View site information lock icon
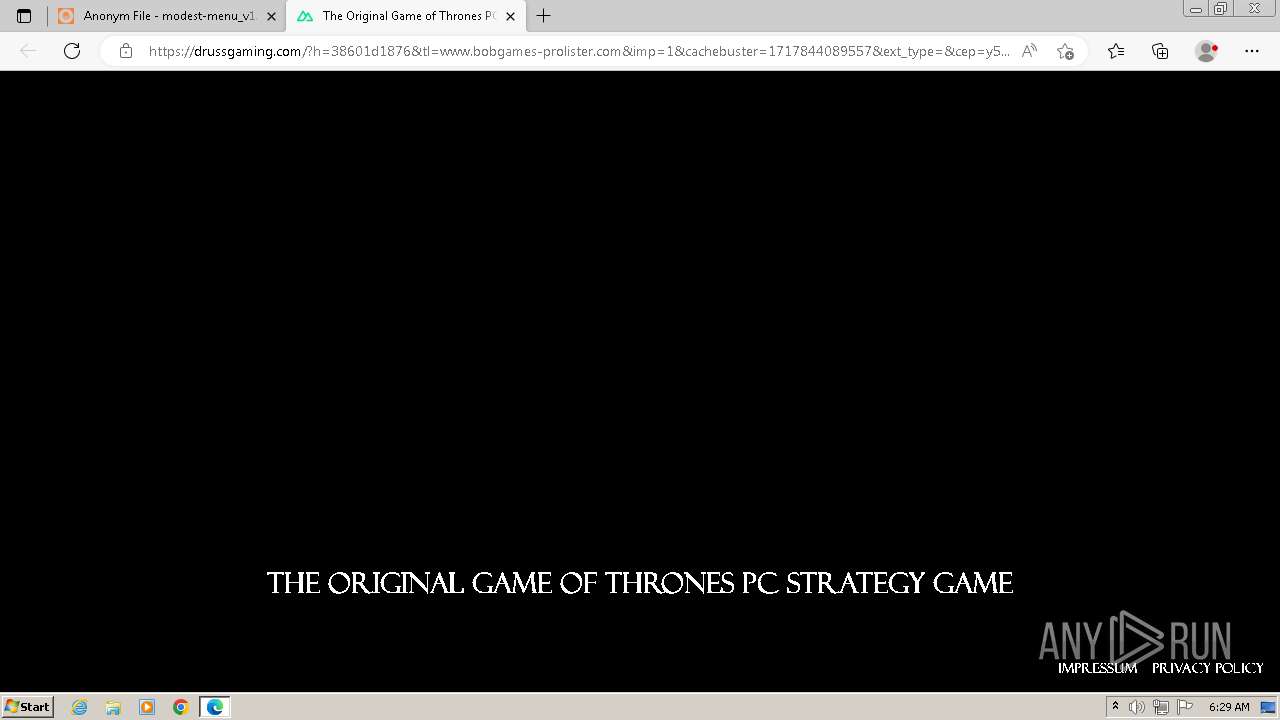The height and width of the screenshot is (720, 1280). (x=125, y=51)
